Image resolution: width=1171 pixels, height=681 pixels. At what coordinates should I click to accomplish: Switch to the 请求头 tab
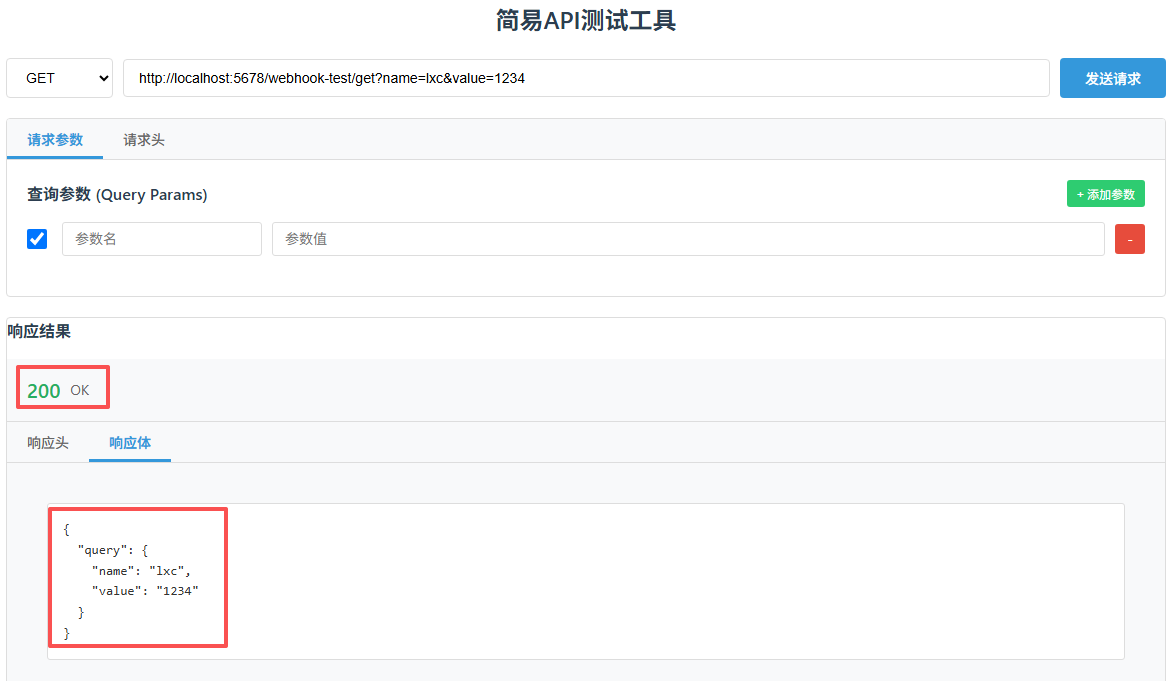(144, 140)
